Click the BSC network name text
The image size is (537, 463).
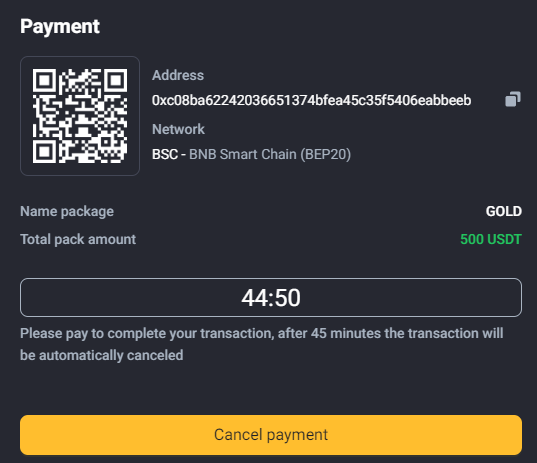click(x=165, y=154)
